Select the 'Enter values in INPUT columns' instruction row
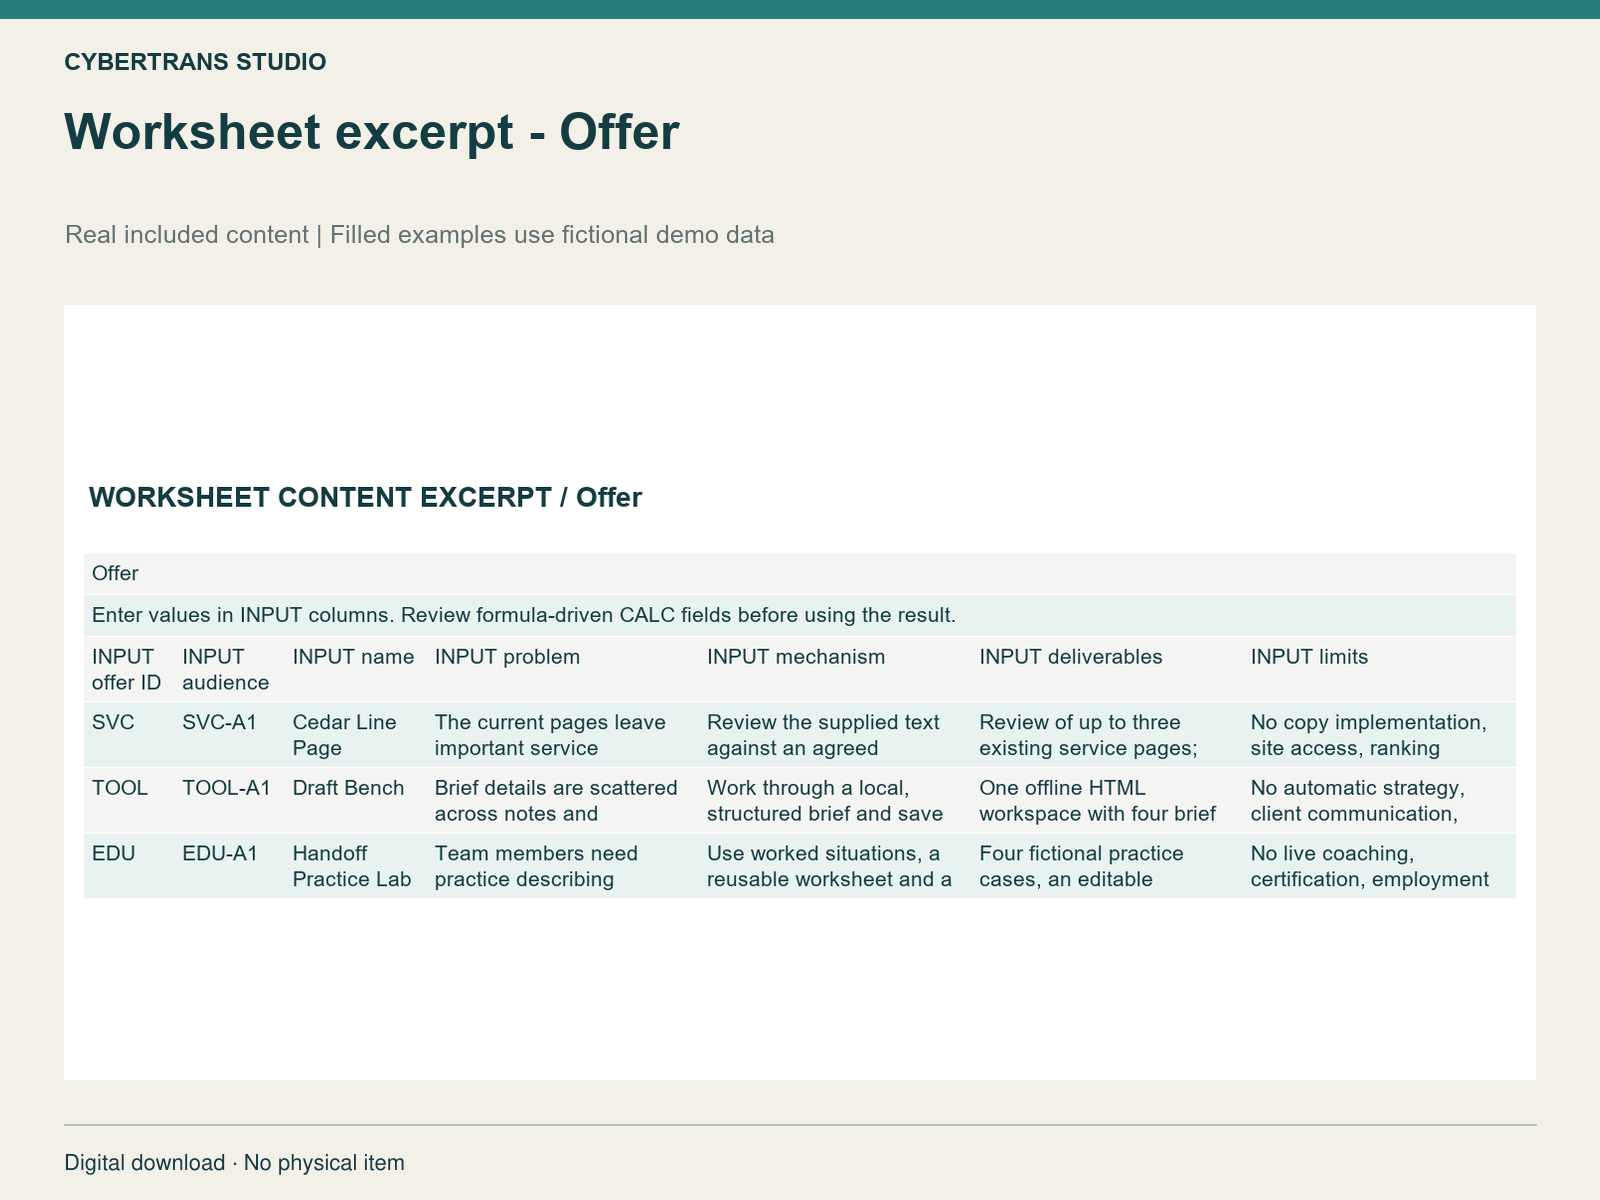Screen dimensions: 1600x1200 click(x=800, y=615)
